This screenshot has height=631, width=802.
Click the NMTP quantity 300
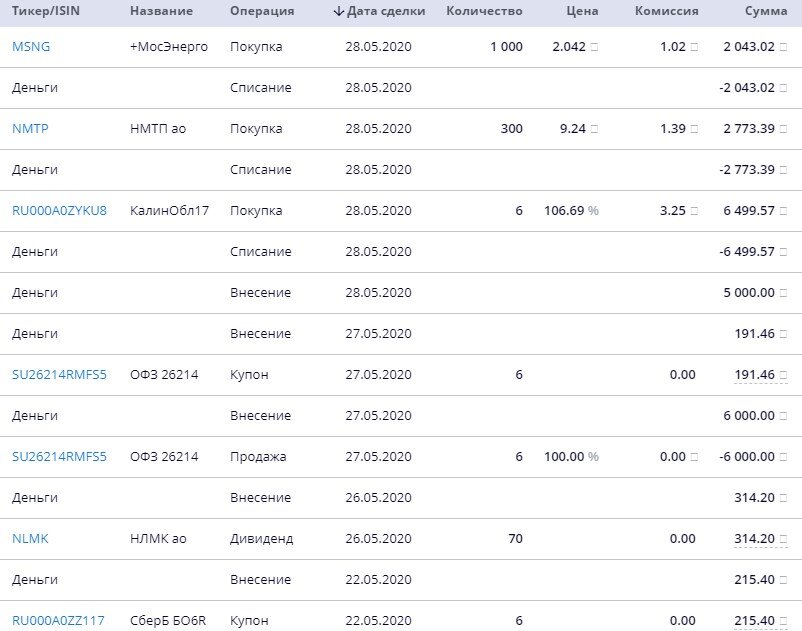click(x=511, y=128)
